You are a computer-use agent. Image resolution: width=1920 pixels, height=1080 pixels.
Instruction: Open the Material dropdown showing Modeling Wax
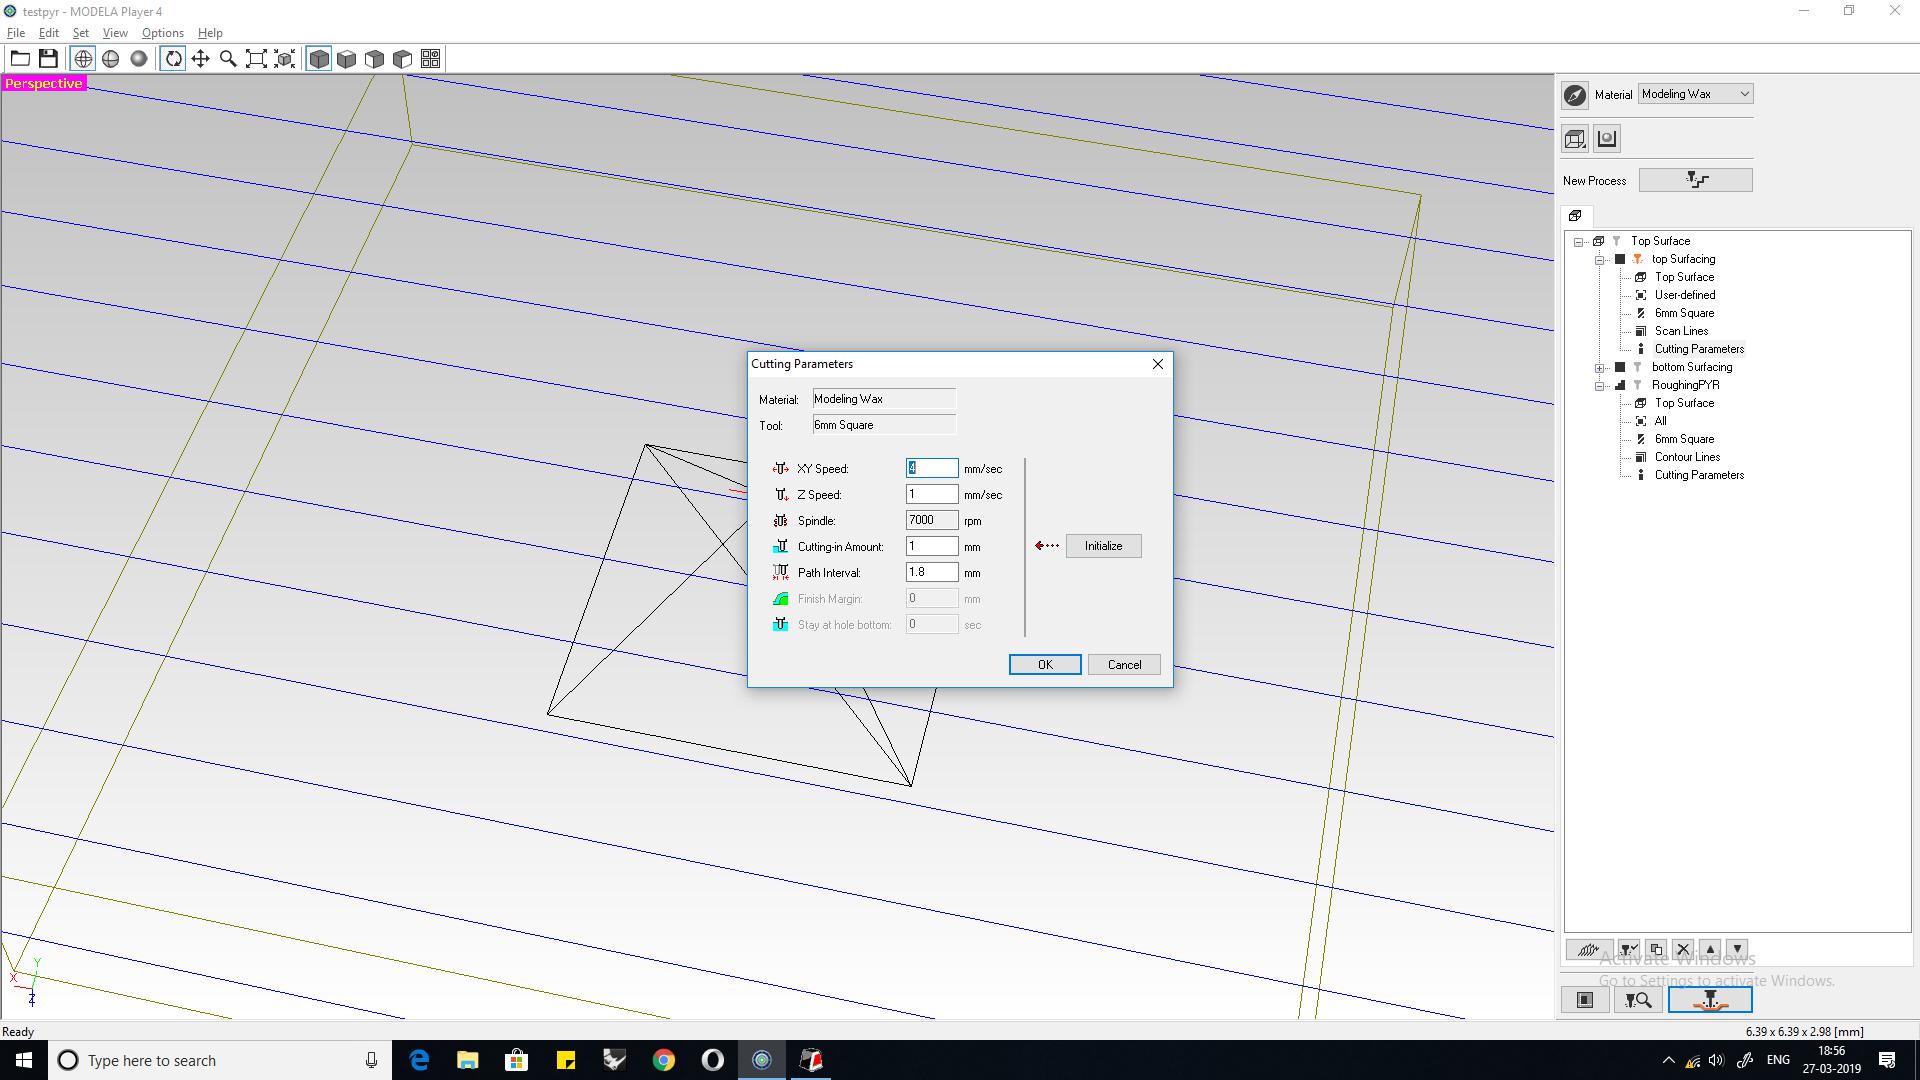click(x=1695, y=94)
